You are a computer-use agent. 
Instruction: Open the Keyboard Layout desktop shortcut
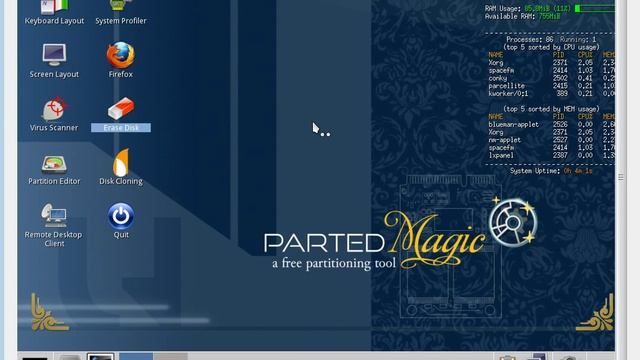[x=54, y=12]
